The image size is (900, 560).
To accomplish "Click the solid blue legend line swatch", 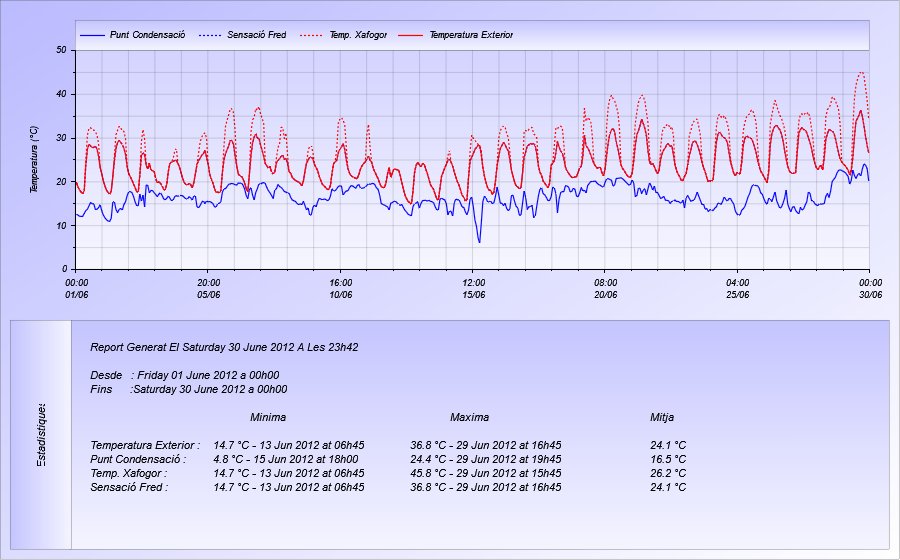I will pos(91,35).
